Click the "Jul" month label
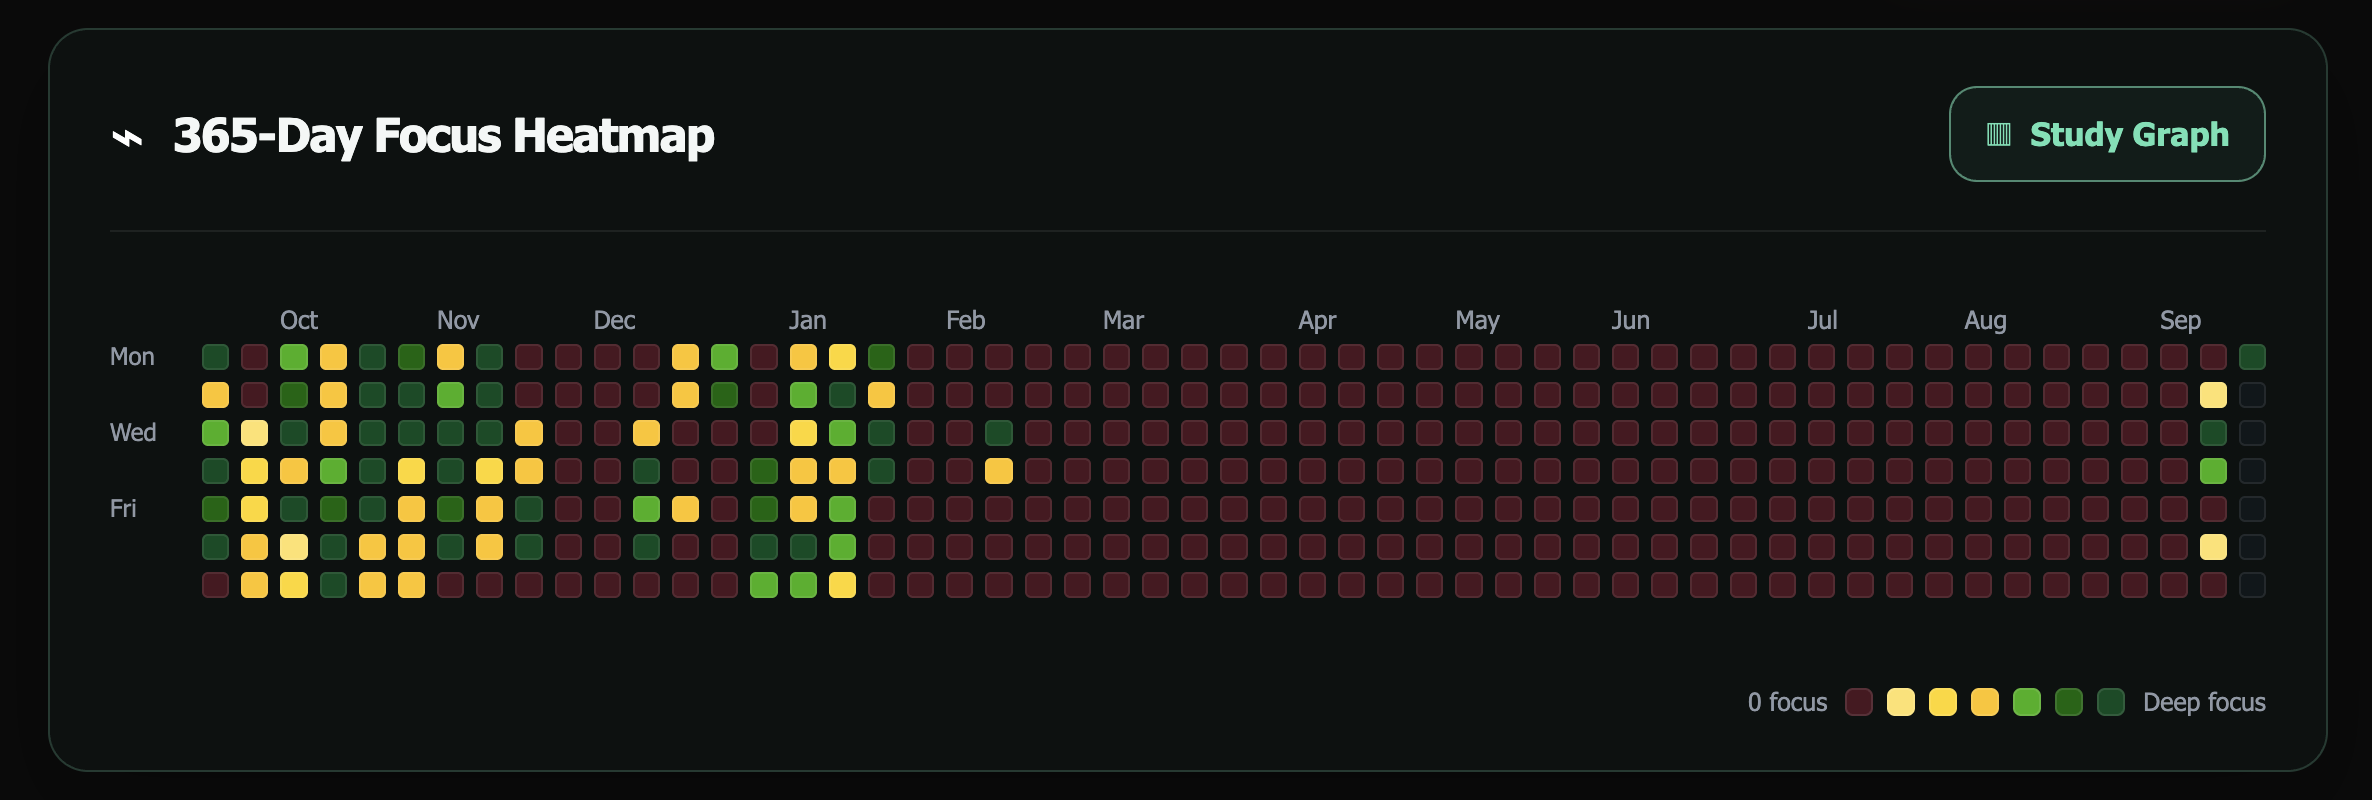This screenshot has height=800, width=2372. (x=1822, y=320)
